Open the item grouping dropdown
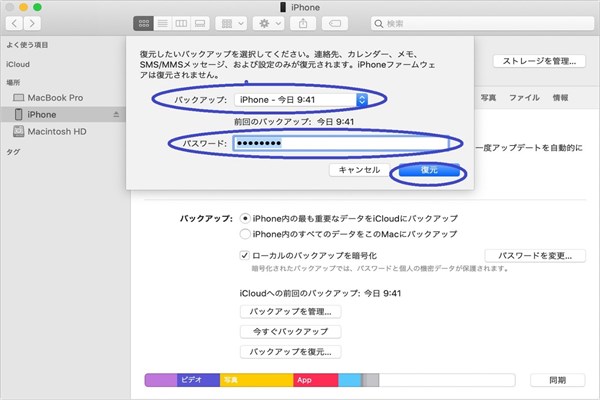 [231, 24]
